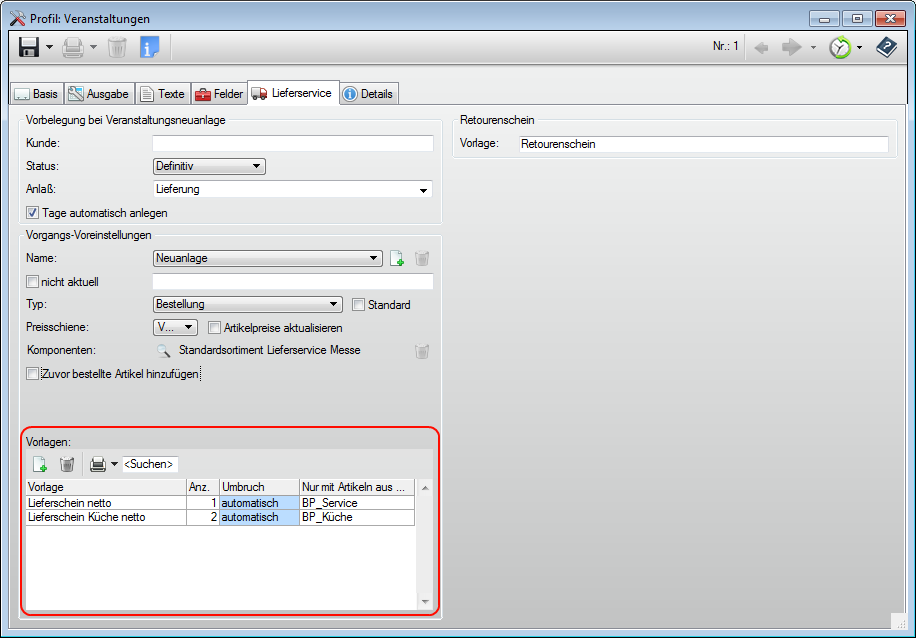Switch to the Ausgabe tab
This screenshot has height=638, width=916.
click(x=99, y=94)
